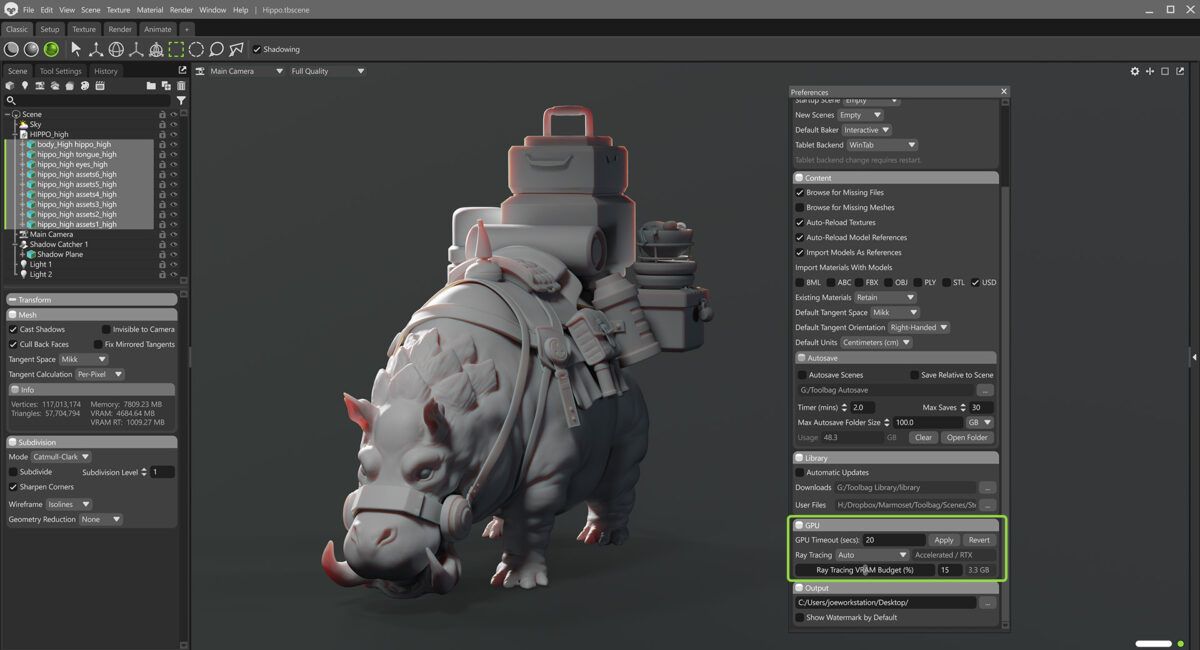
Task: Open viewport settings gear icon
Action: tap(1135, 71)
